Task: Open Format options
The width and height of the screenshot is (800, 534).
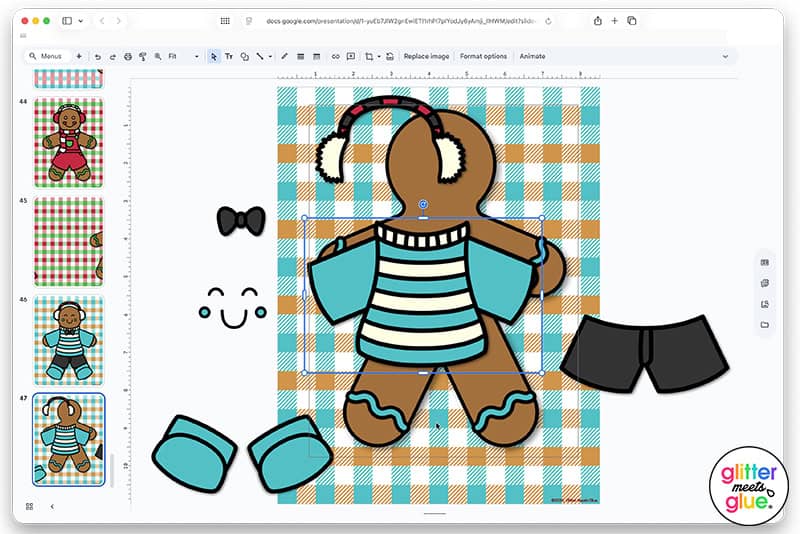Action: coord(483,57)
